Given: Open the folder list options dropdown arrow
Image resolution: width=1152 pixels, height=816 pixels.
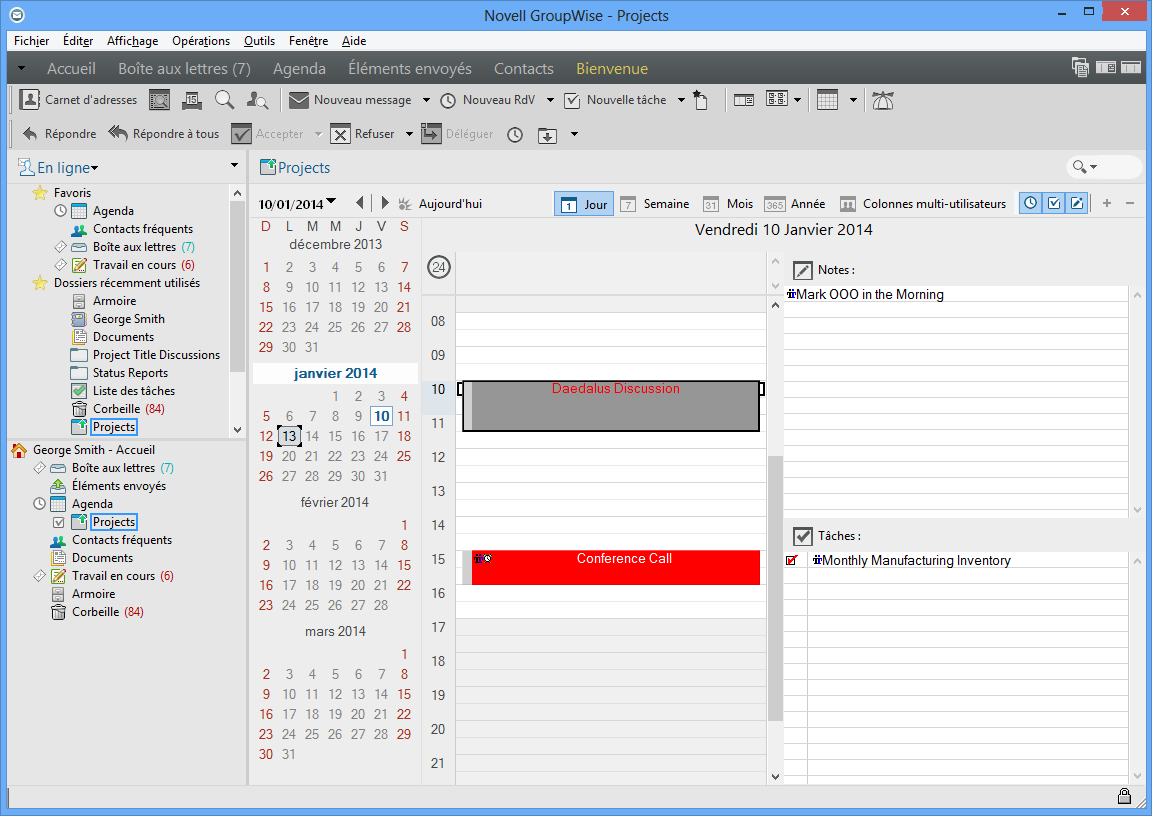Looking at the screenshot, I should tap(234, 165).
